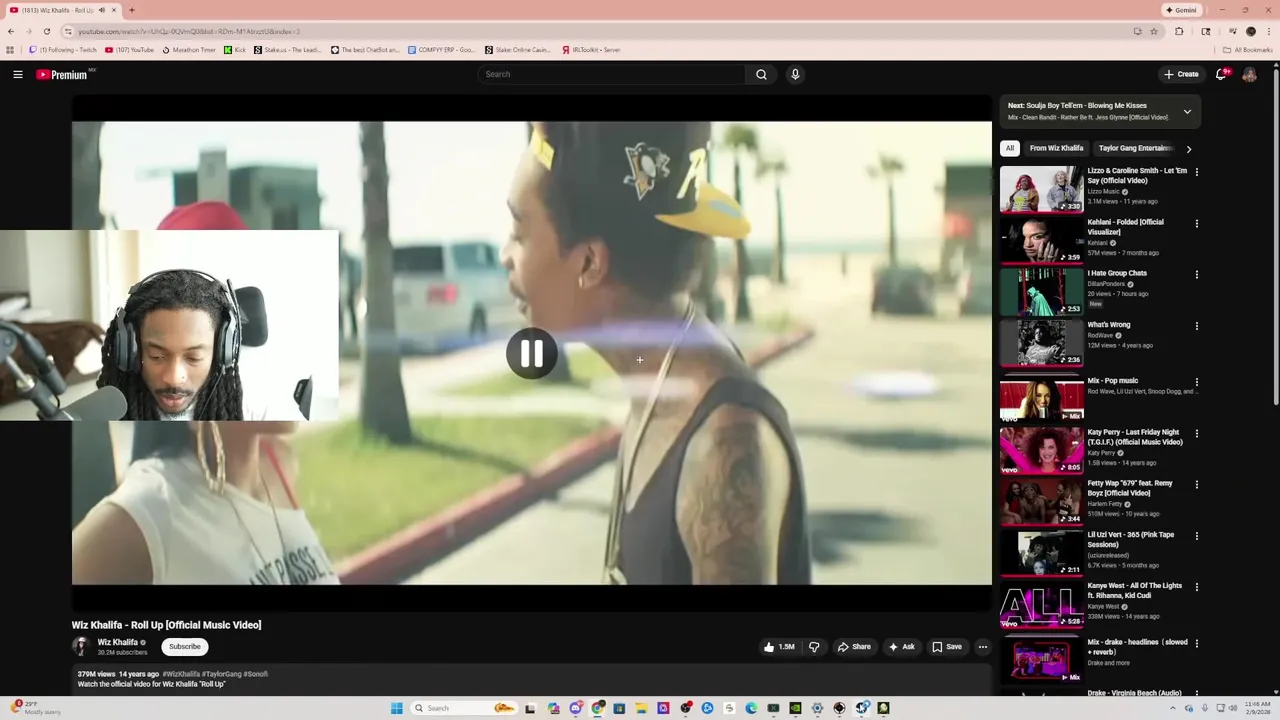Open All Bookmarks folder

(x=1247, y=49)
